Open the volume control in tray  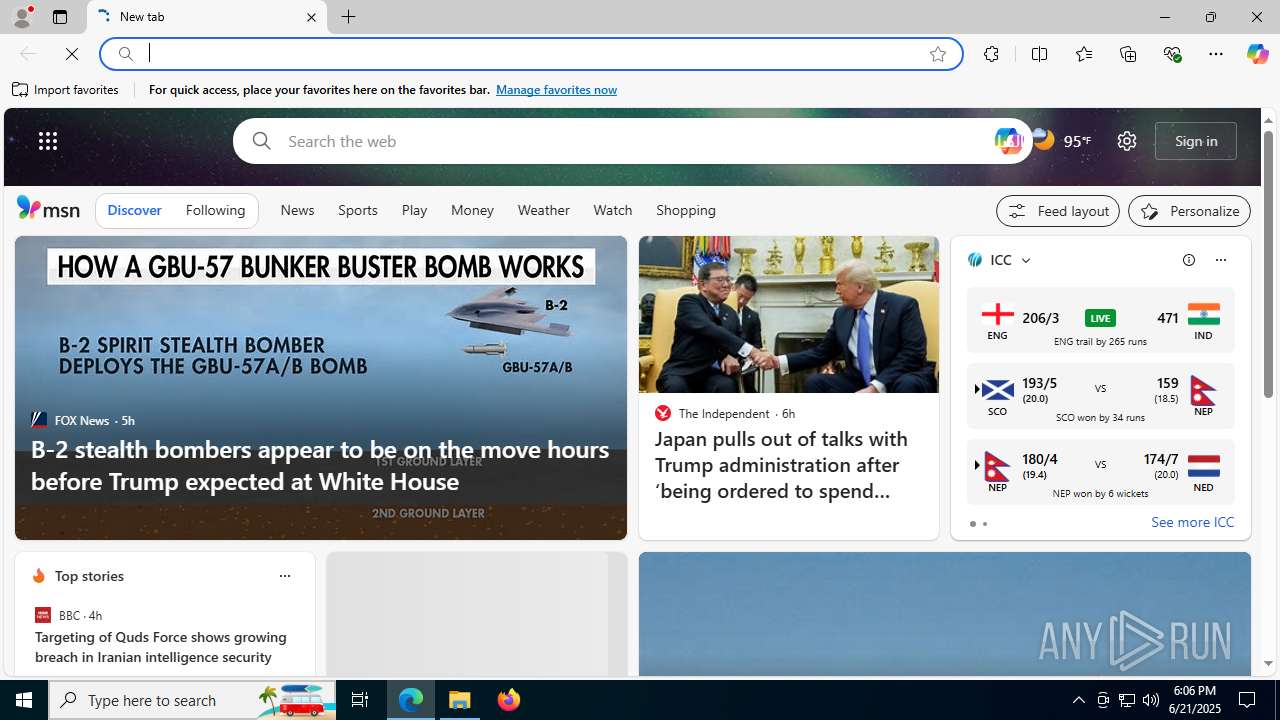[x=1151, y=700]
